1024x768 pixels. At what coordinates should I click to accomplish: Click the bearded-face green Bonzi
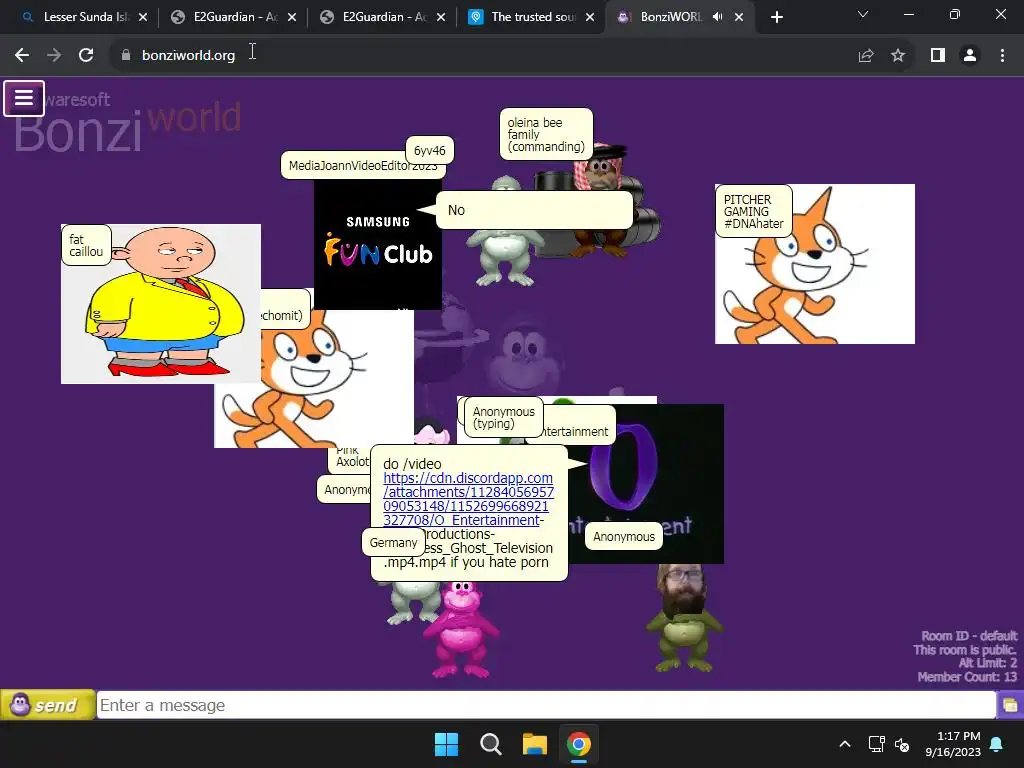pos(684,618)
